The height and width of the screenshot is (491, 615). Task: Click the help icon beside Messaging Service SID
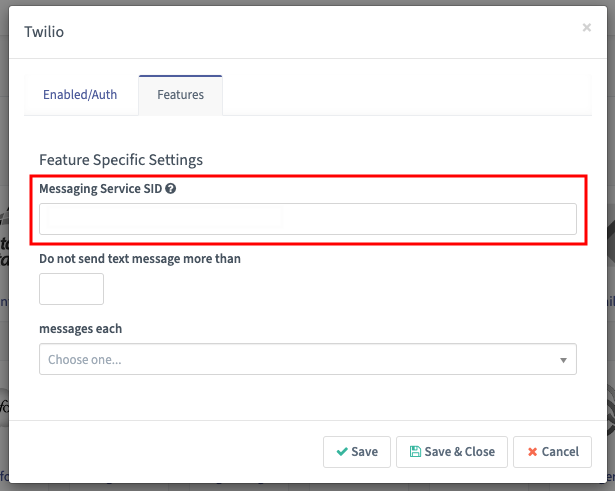click(x=171, y=188)
